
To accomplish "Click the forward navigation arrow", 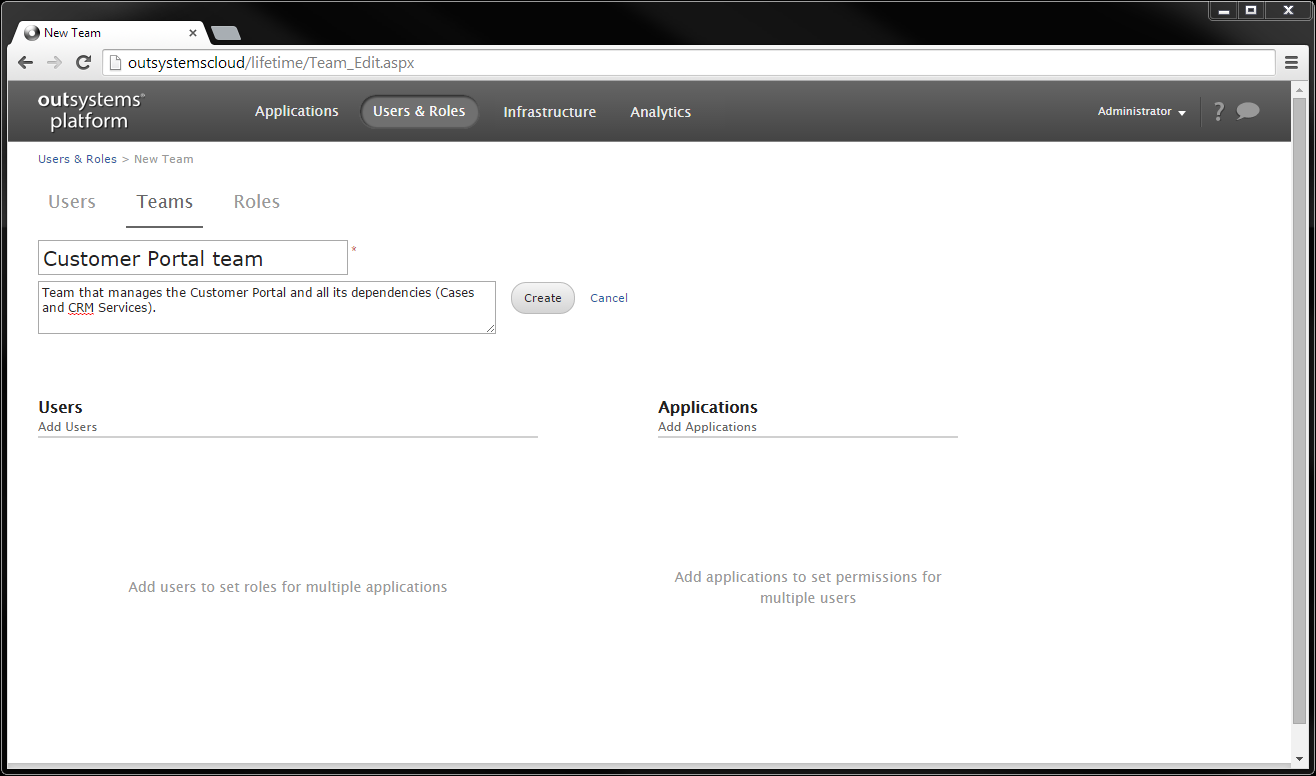I will click(53, 62).
